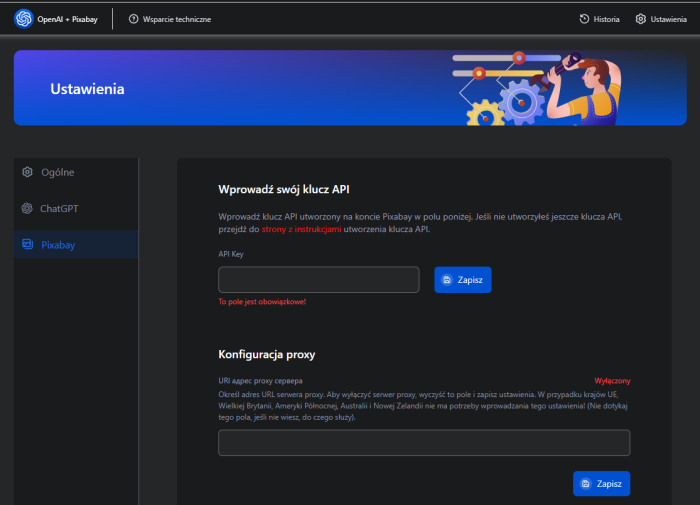Click the Historia clock icon
The width and height of the screenshot is (700, 505).
tap(584, 19)
